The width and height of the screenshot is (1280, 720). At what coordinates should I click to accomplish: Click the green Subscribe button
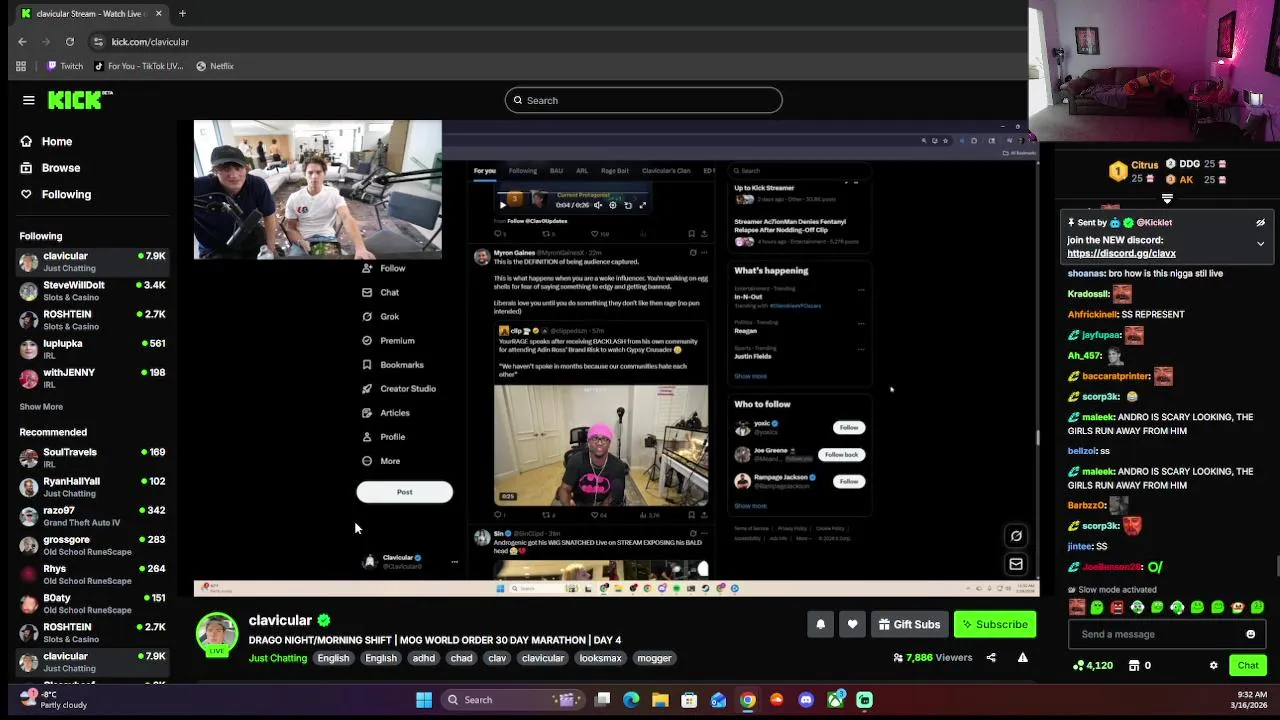point(995,624)
